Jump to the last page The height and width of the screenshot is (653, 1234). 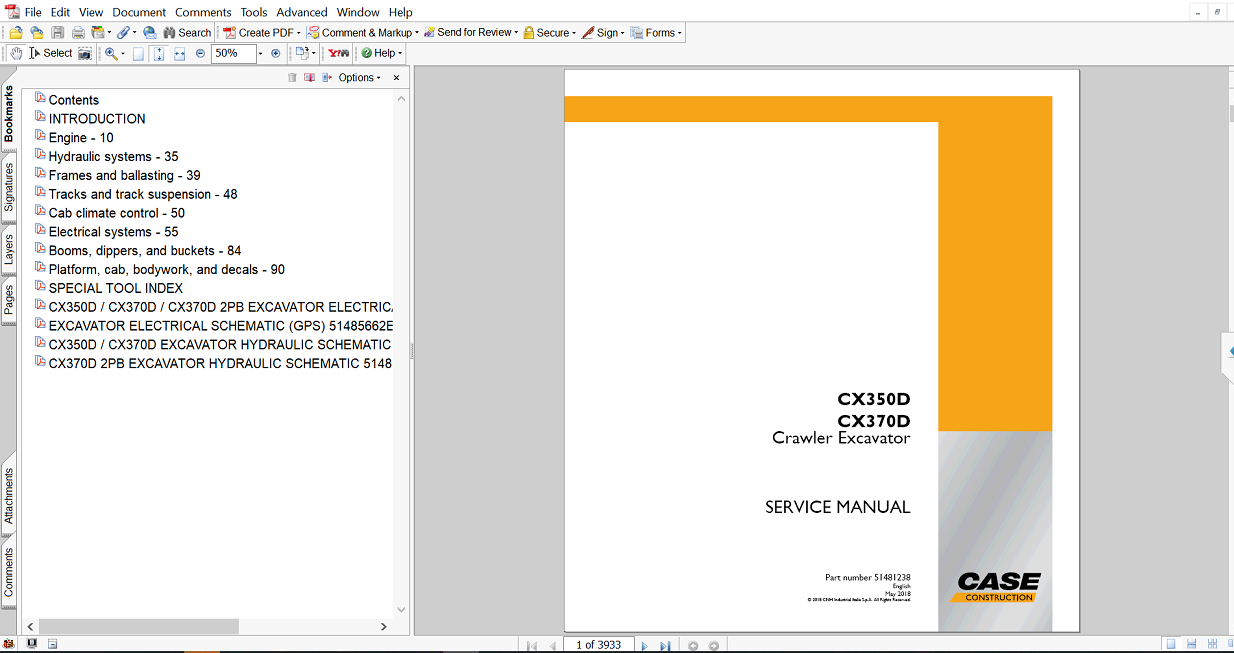665,646
